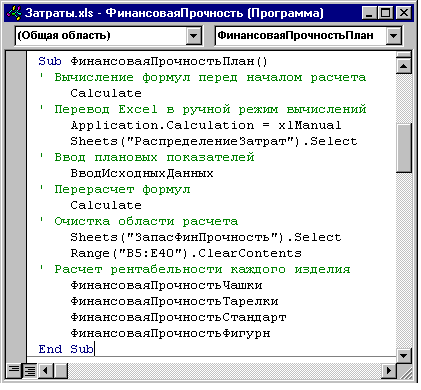The width and height of the screenshot is (421, 390).
Task: Click the line Sub ФинансоваяПрочностьПлан()
Action: 153,61
